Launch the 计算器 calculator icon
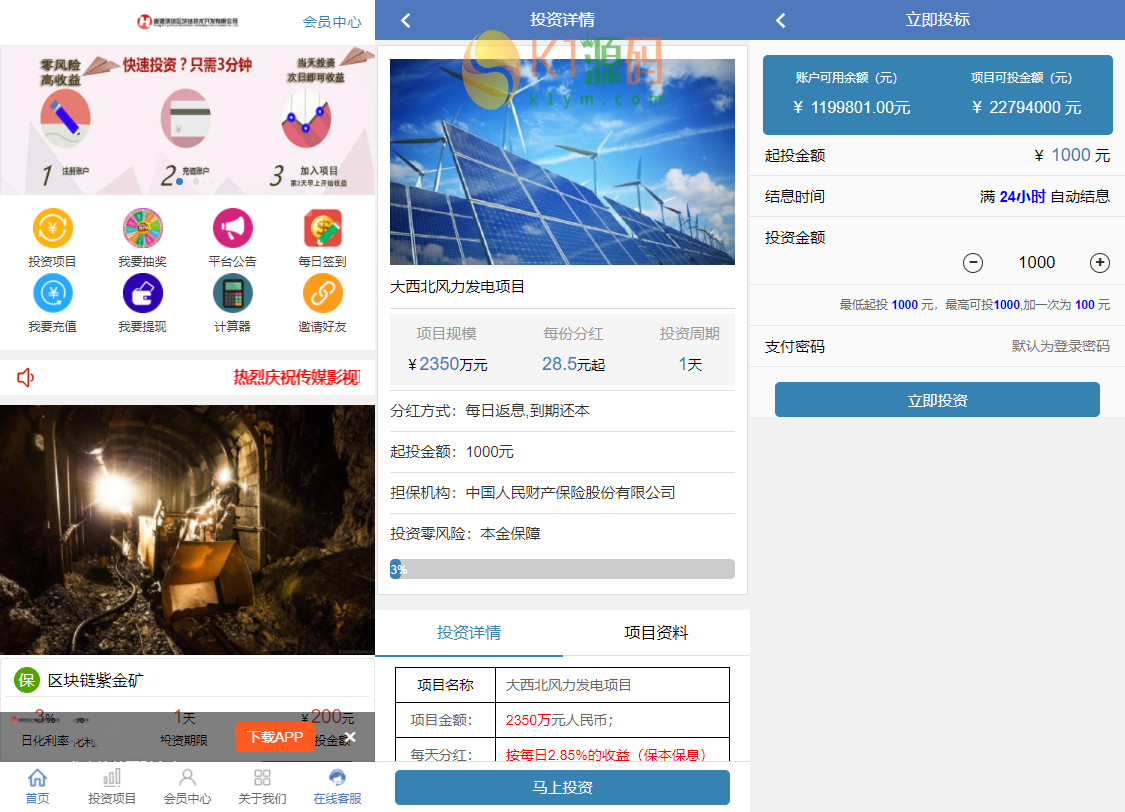 232,293
